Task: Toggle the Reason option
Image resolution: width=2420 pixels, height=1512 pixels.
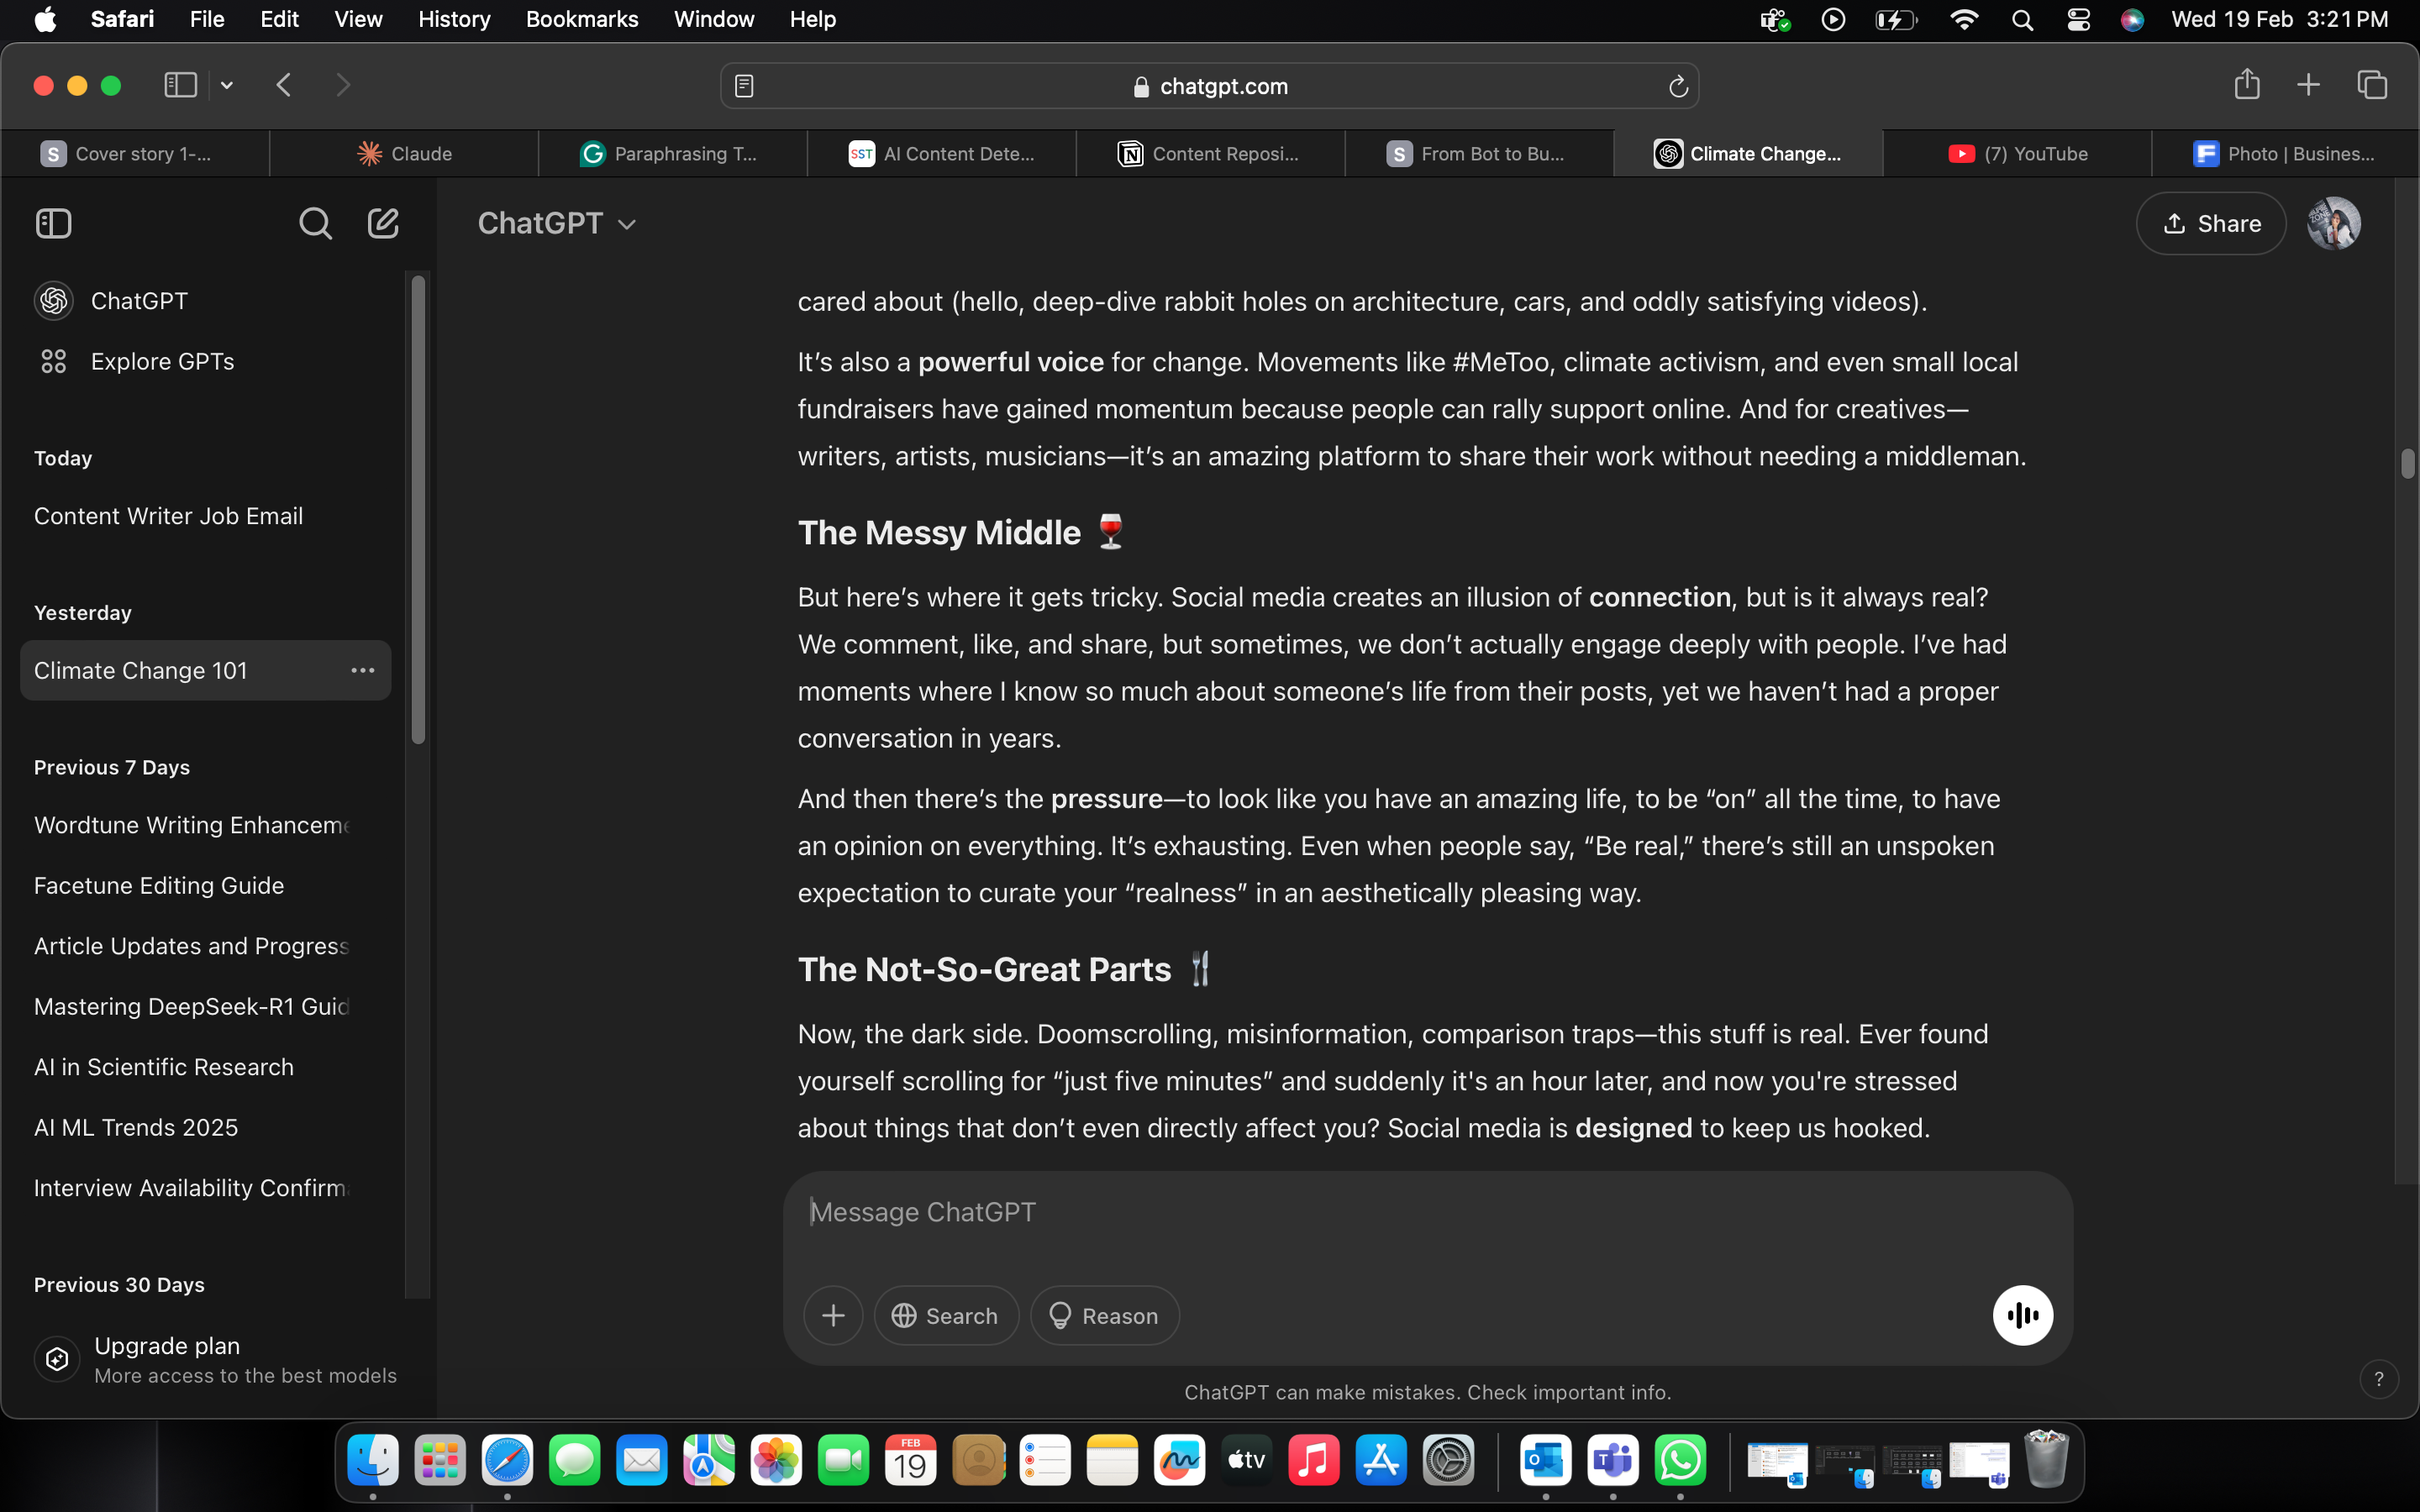Action: (x=1104, y=1315)
